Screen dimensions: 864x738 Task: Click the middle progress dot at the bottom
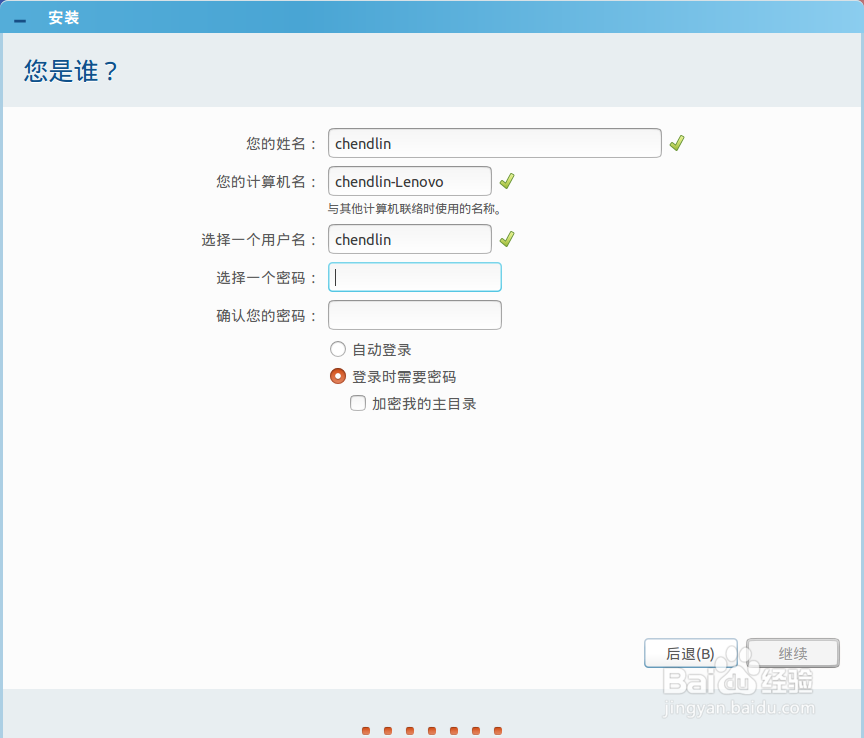point(432,731)
